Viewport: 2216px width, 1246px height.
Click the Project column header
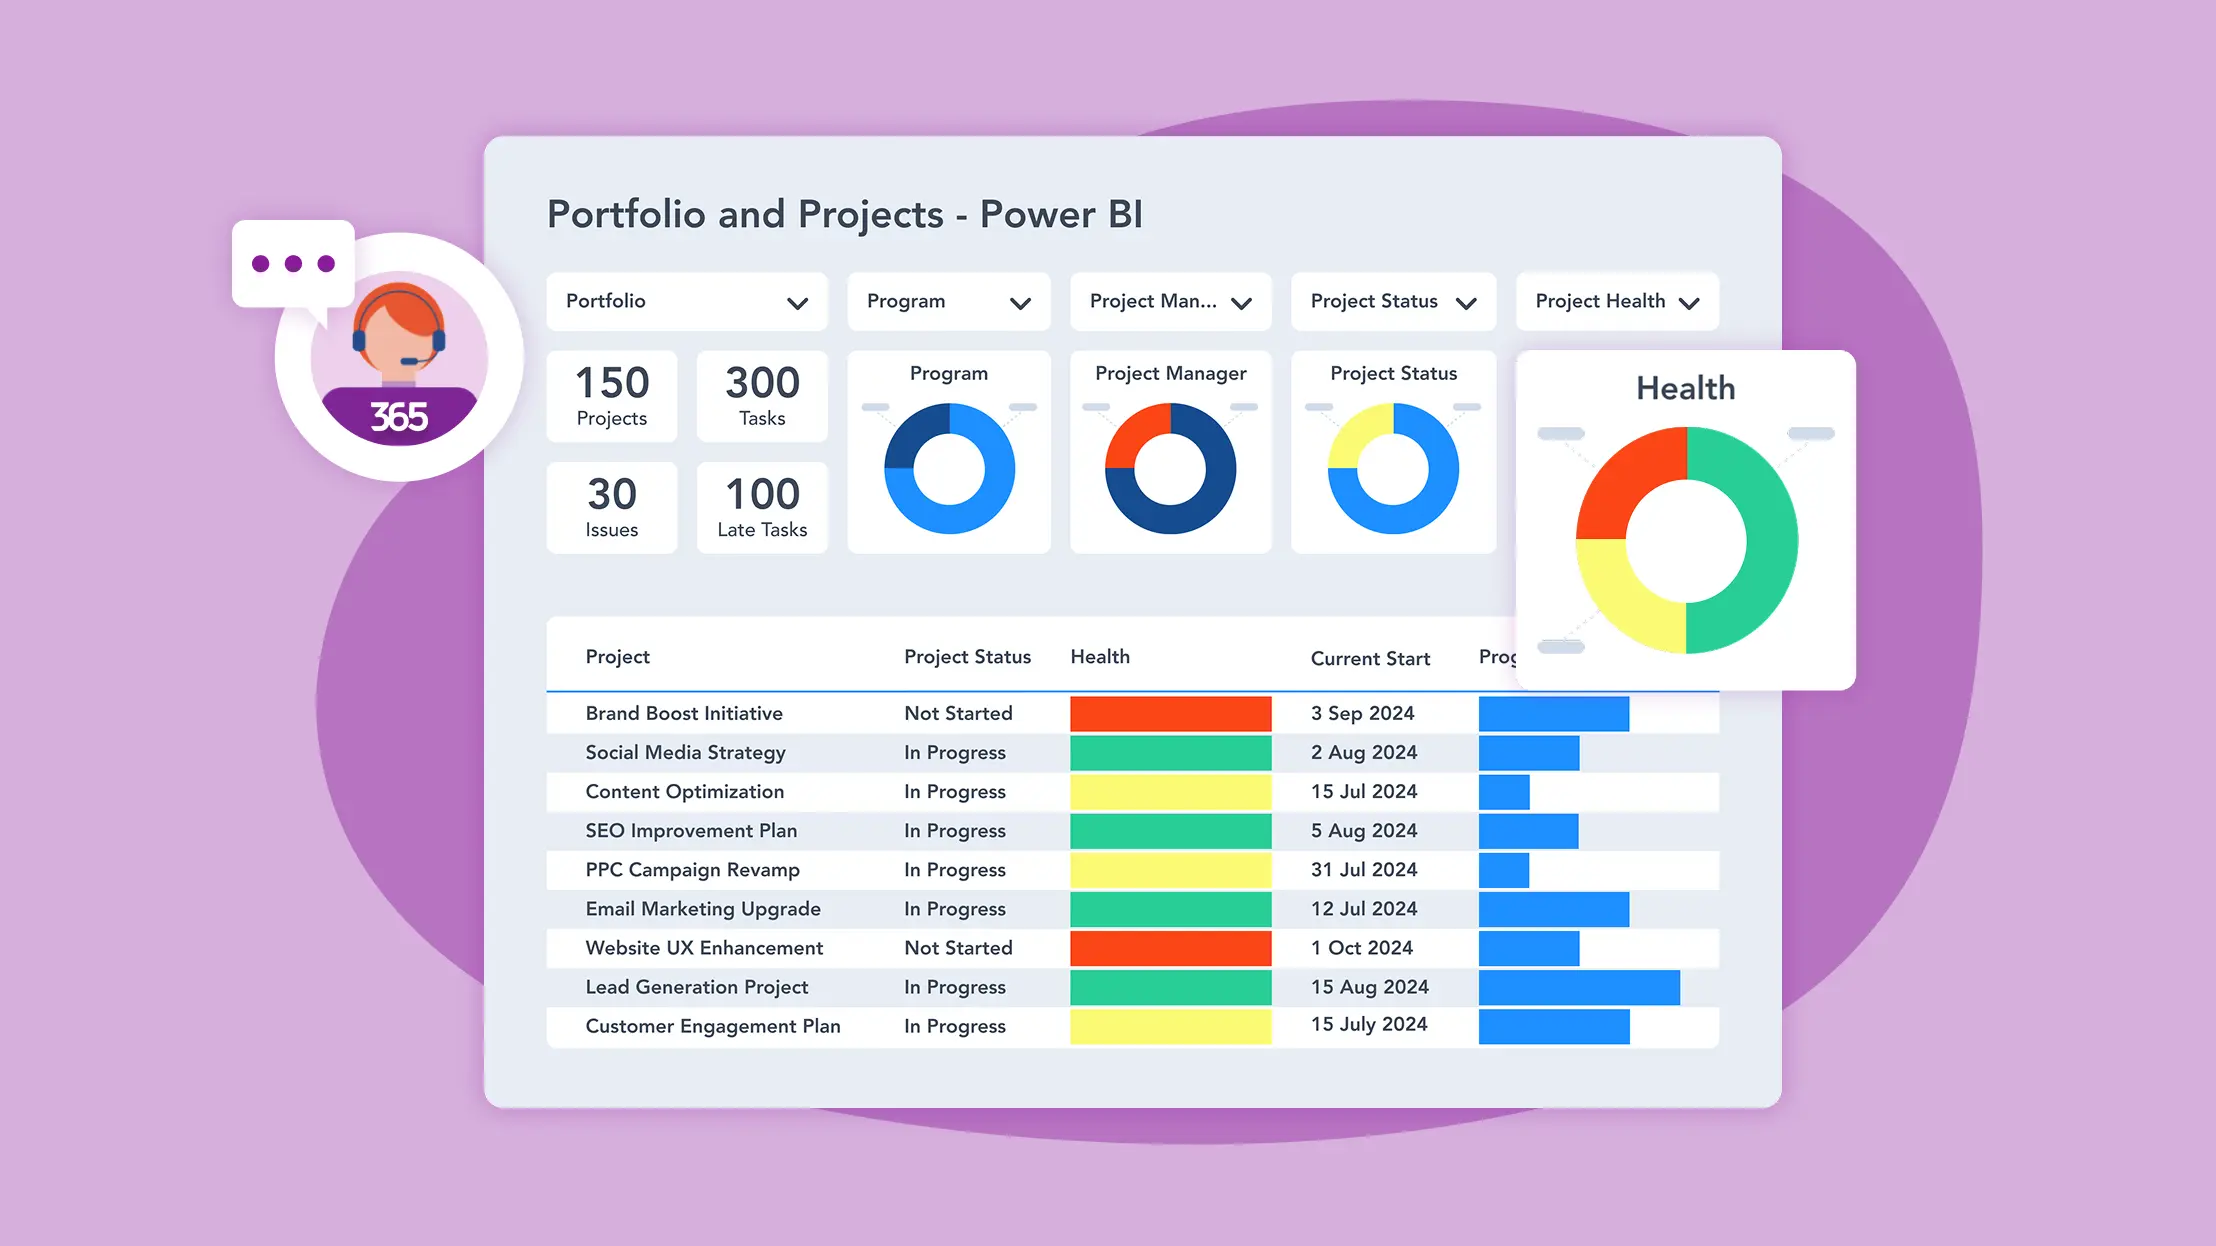tap(617, 657)
